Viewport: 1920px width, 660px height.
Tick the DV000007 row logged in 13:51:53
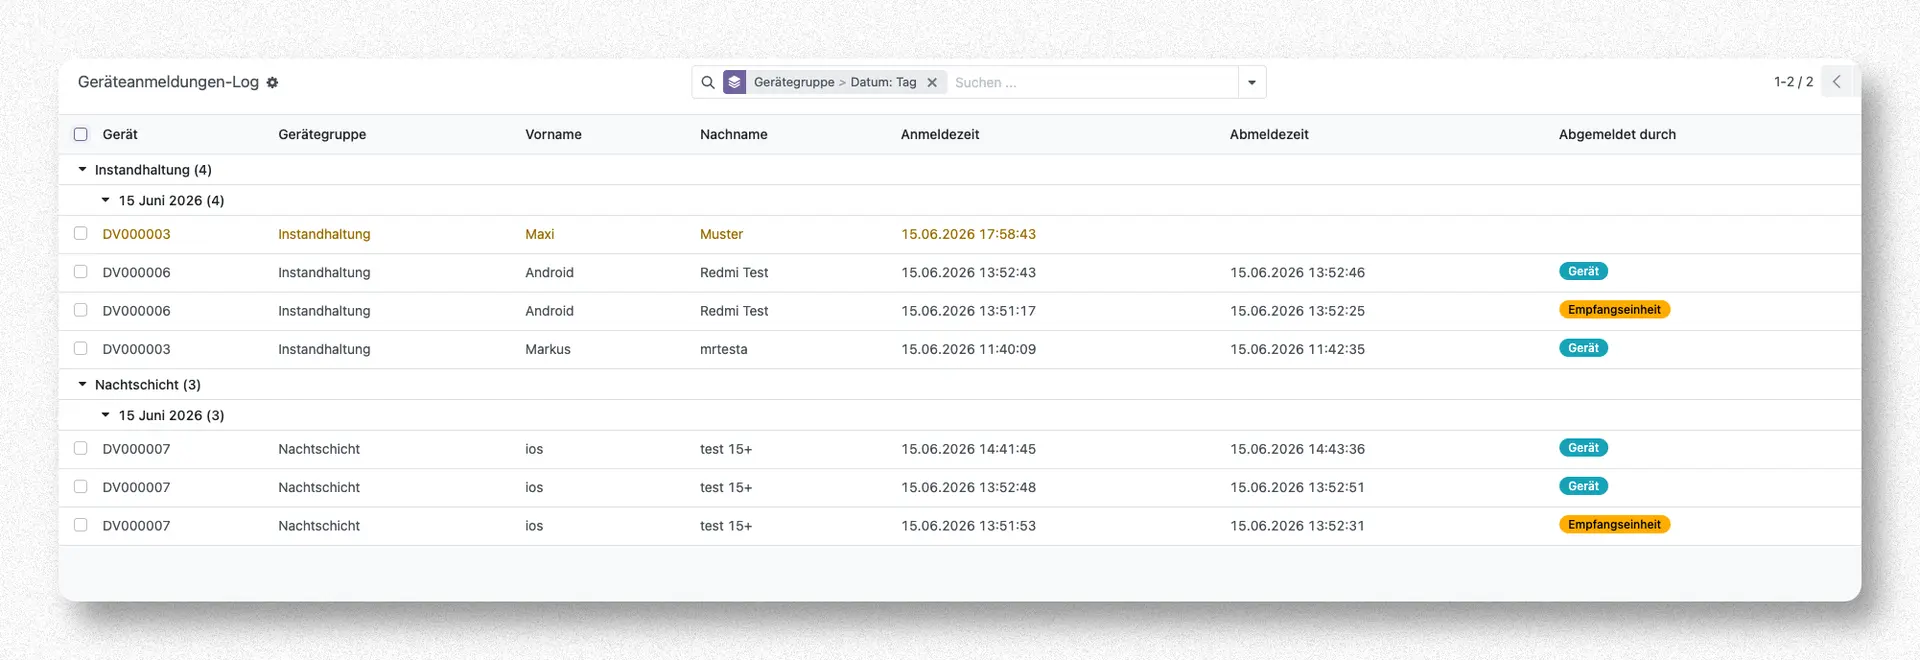tap(81, 525)
